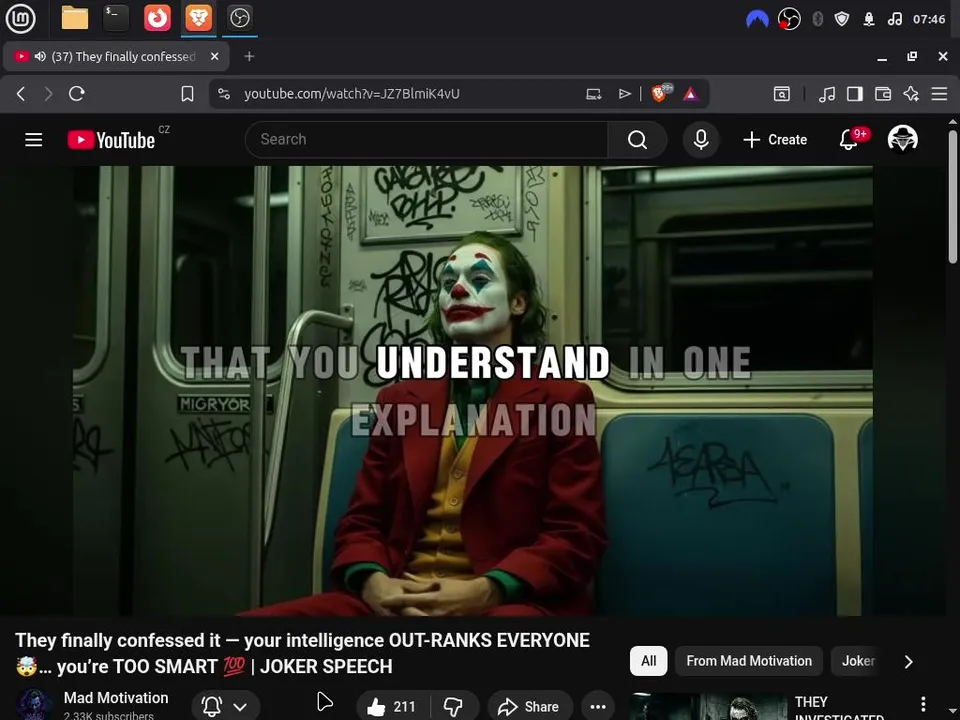This screenshot has height=720, width=960.
Task: Open the security shield tray icon
Action: pyautogui.click(x=842, y=19)
